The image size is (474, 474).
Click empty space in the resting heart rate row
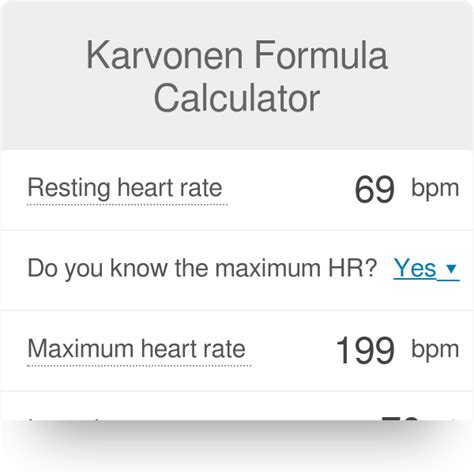tap(290, 189)
